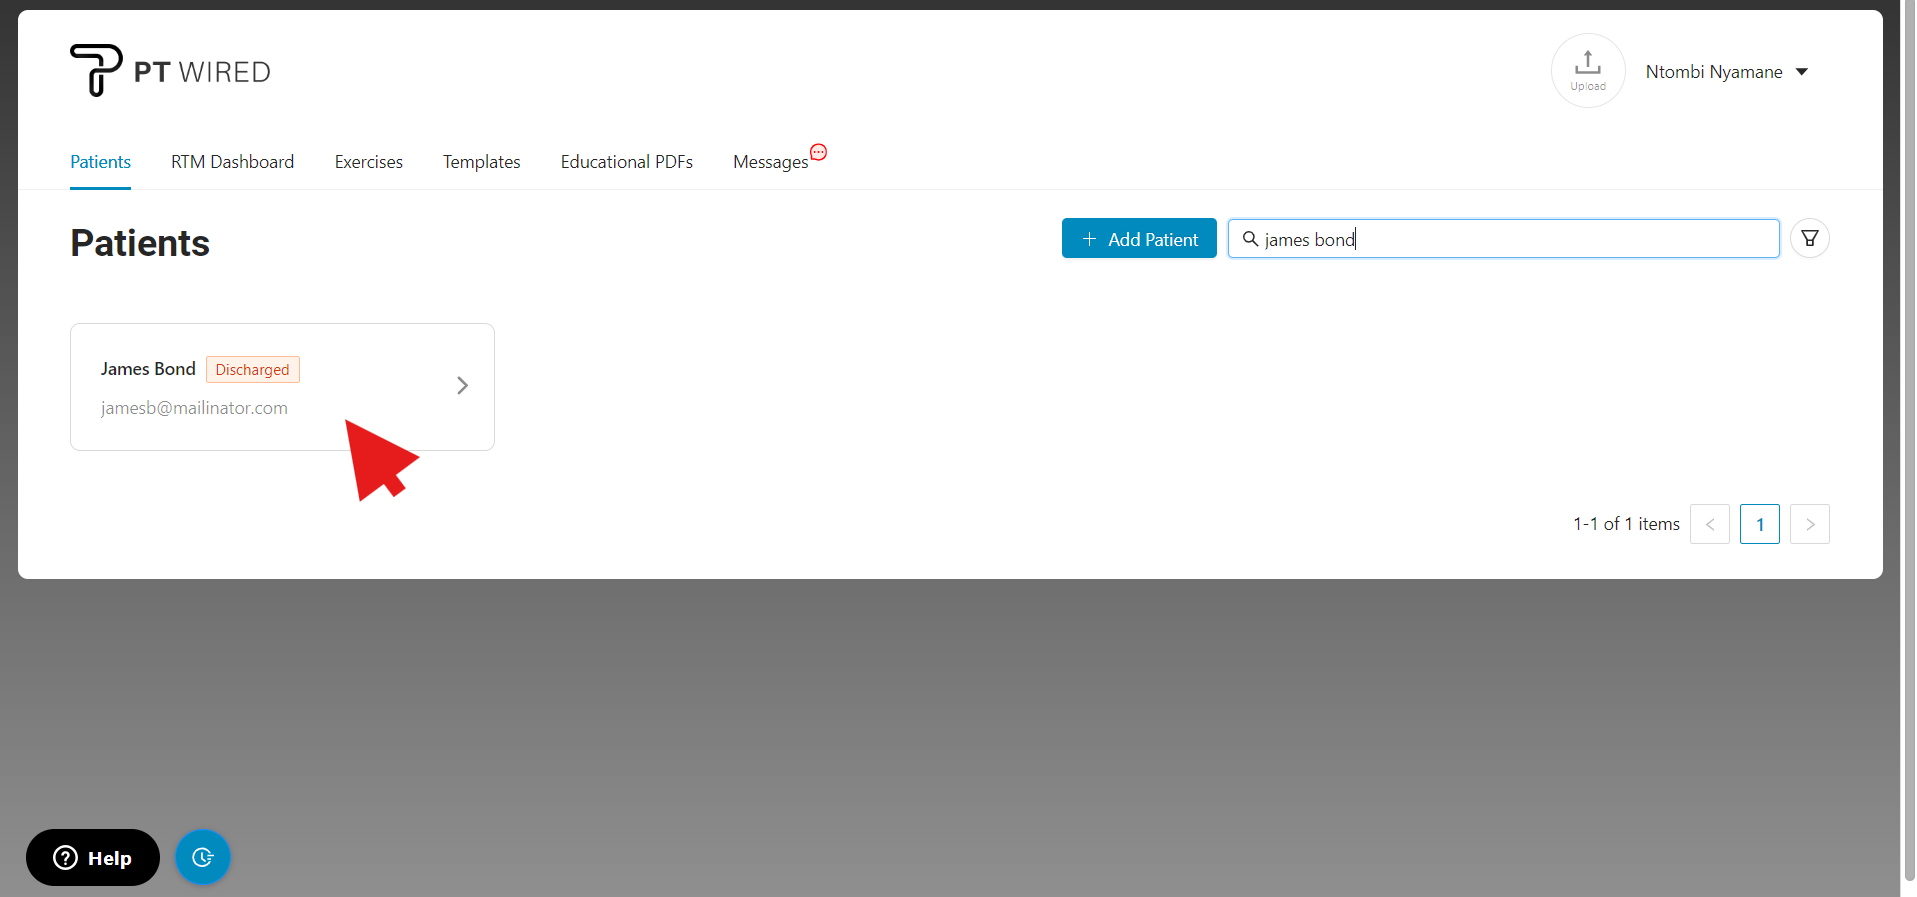
Task: Expand the Ntombi Nyamane user dropdown
Action: [x=1726, y=72]
